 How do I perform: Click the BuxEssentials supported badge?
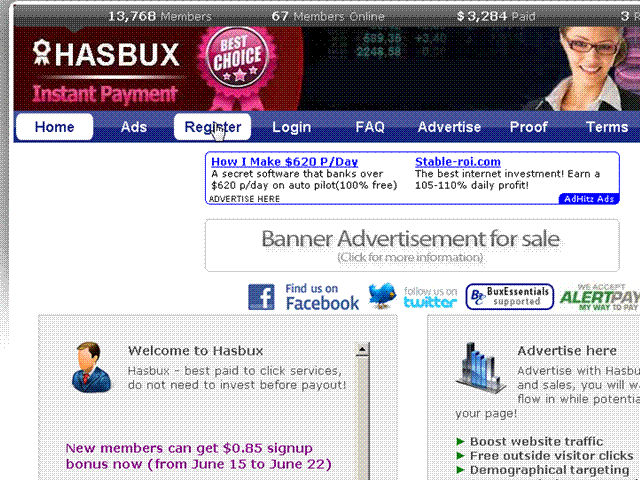(509, 297)
